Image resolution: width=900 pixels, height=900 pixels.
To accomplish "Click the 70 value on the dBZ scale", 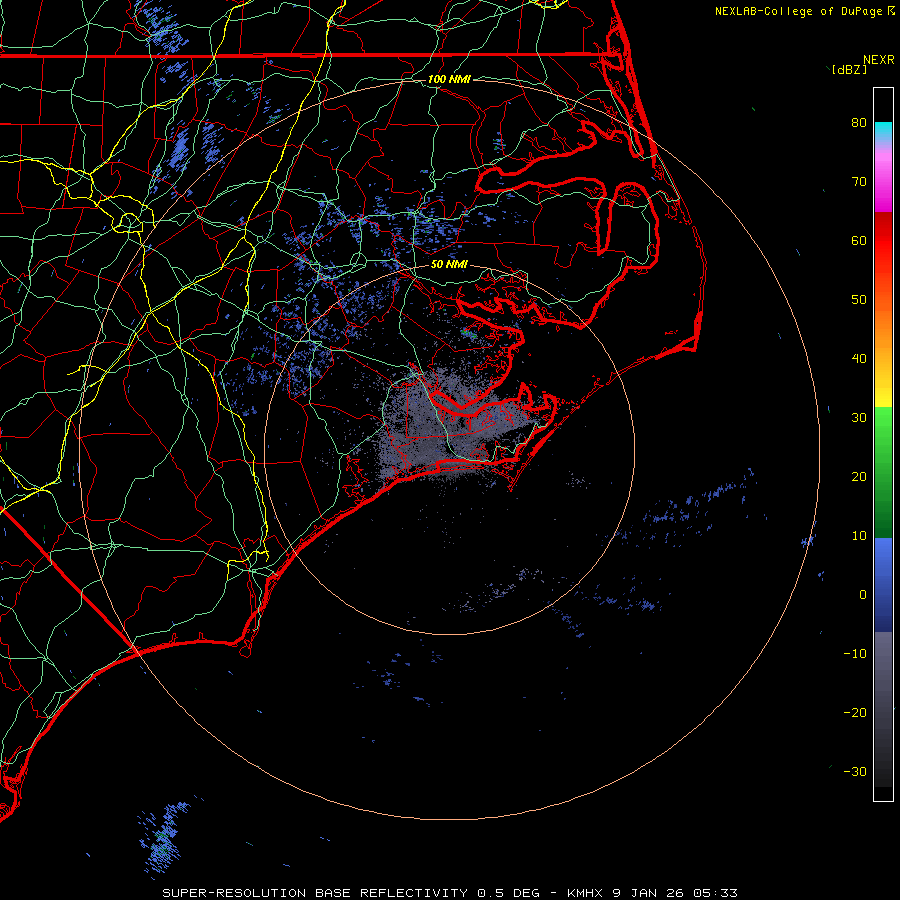I will coord(859,181).
